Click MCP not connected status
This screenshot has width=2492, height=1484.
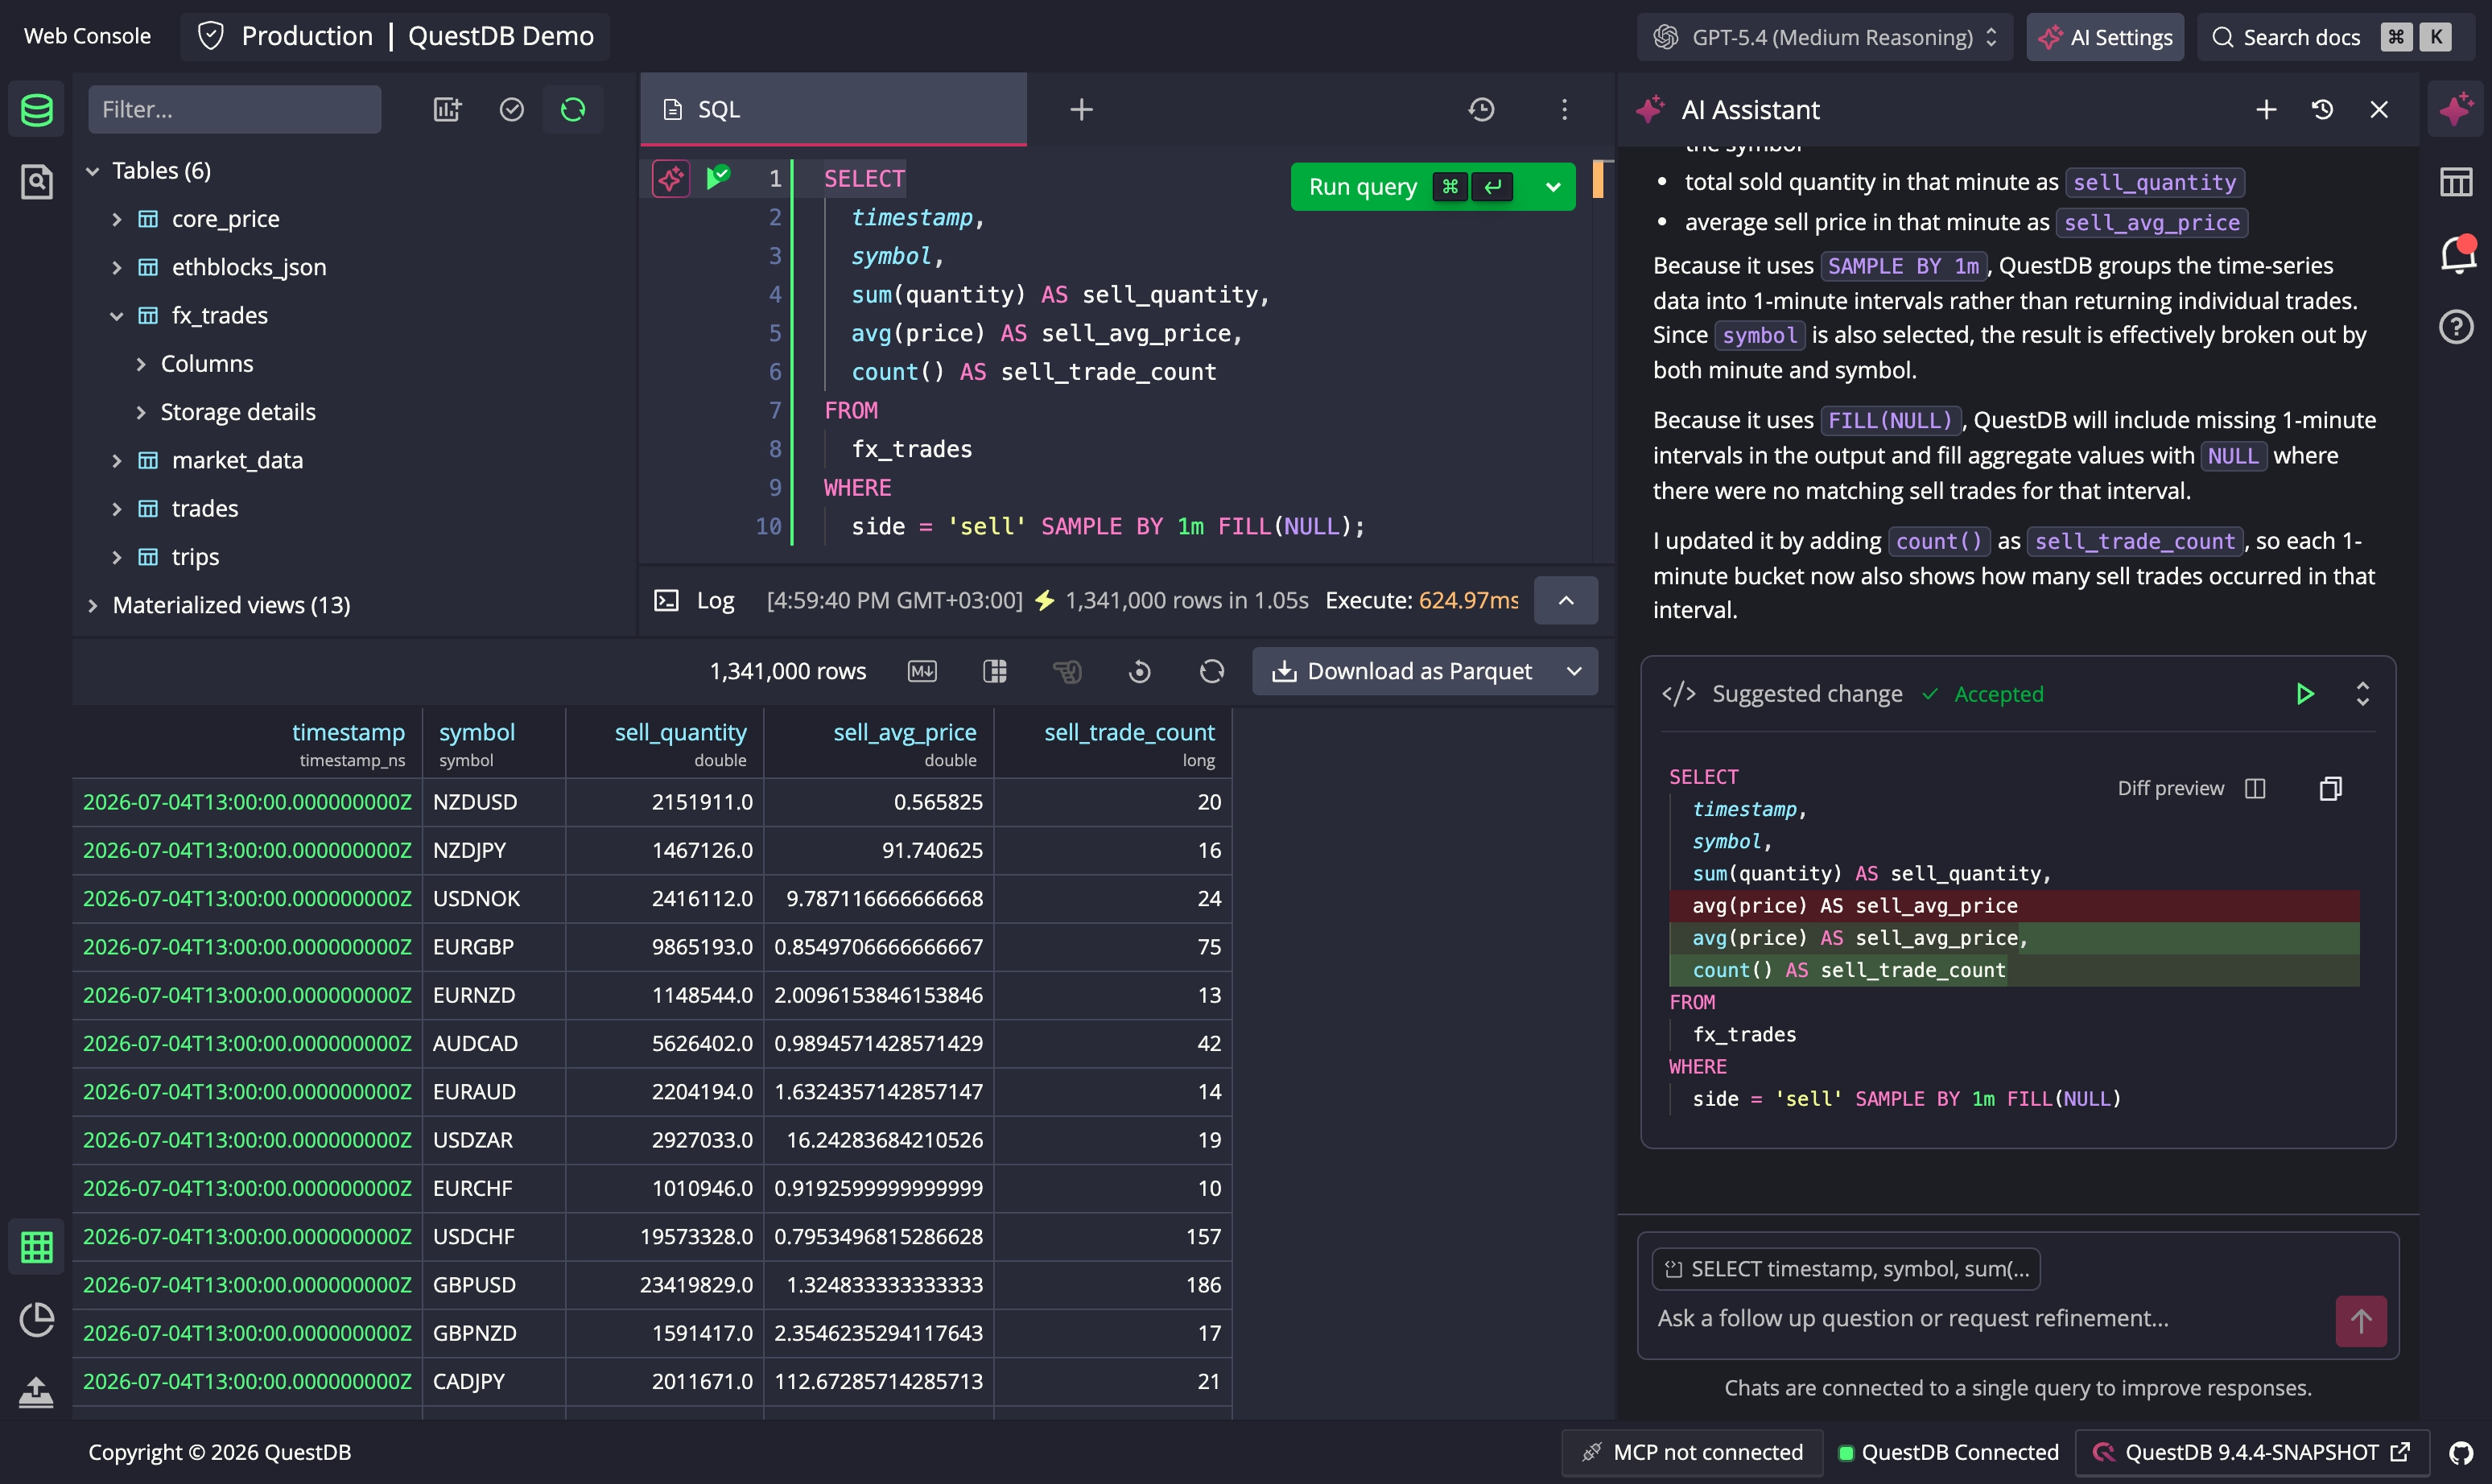point(1693,1452)
